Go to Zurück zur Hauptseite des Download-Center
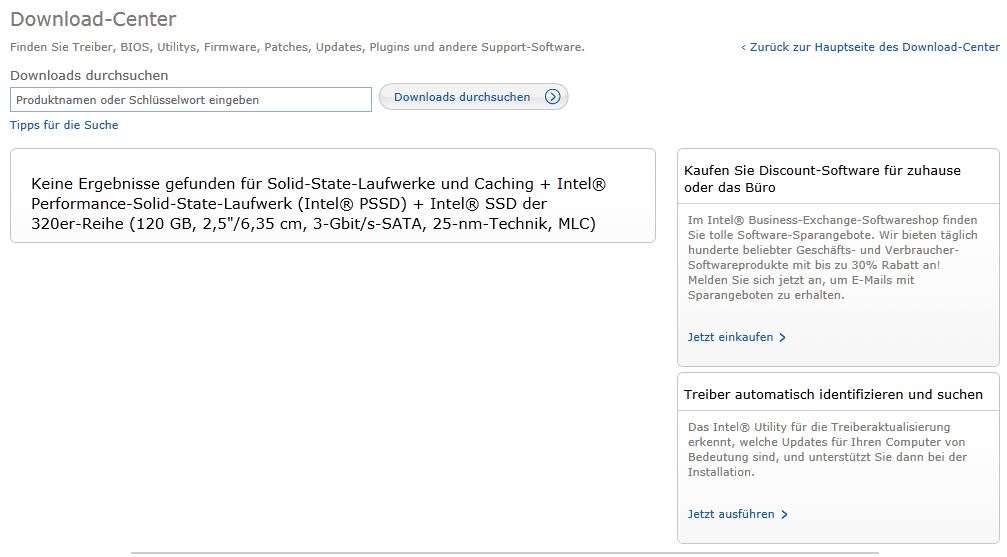 tap(874, 47)
